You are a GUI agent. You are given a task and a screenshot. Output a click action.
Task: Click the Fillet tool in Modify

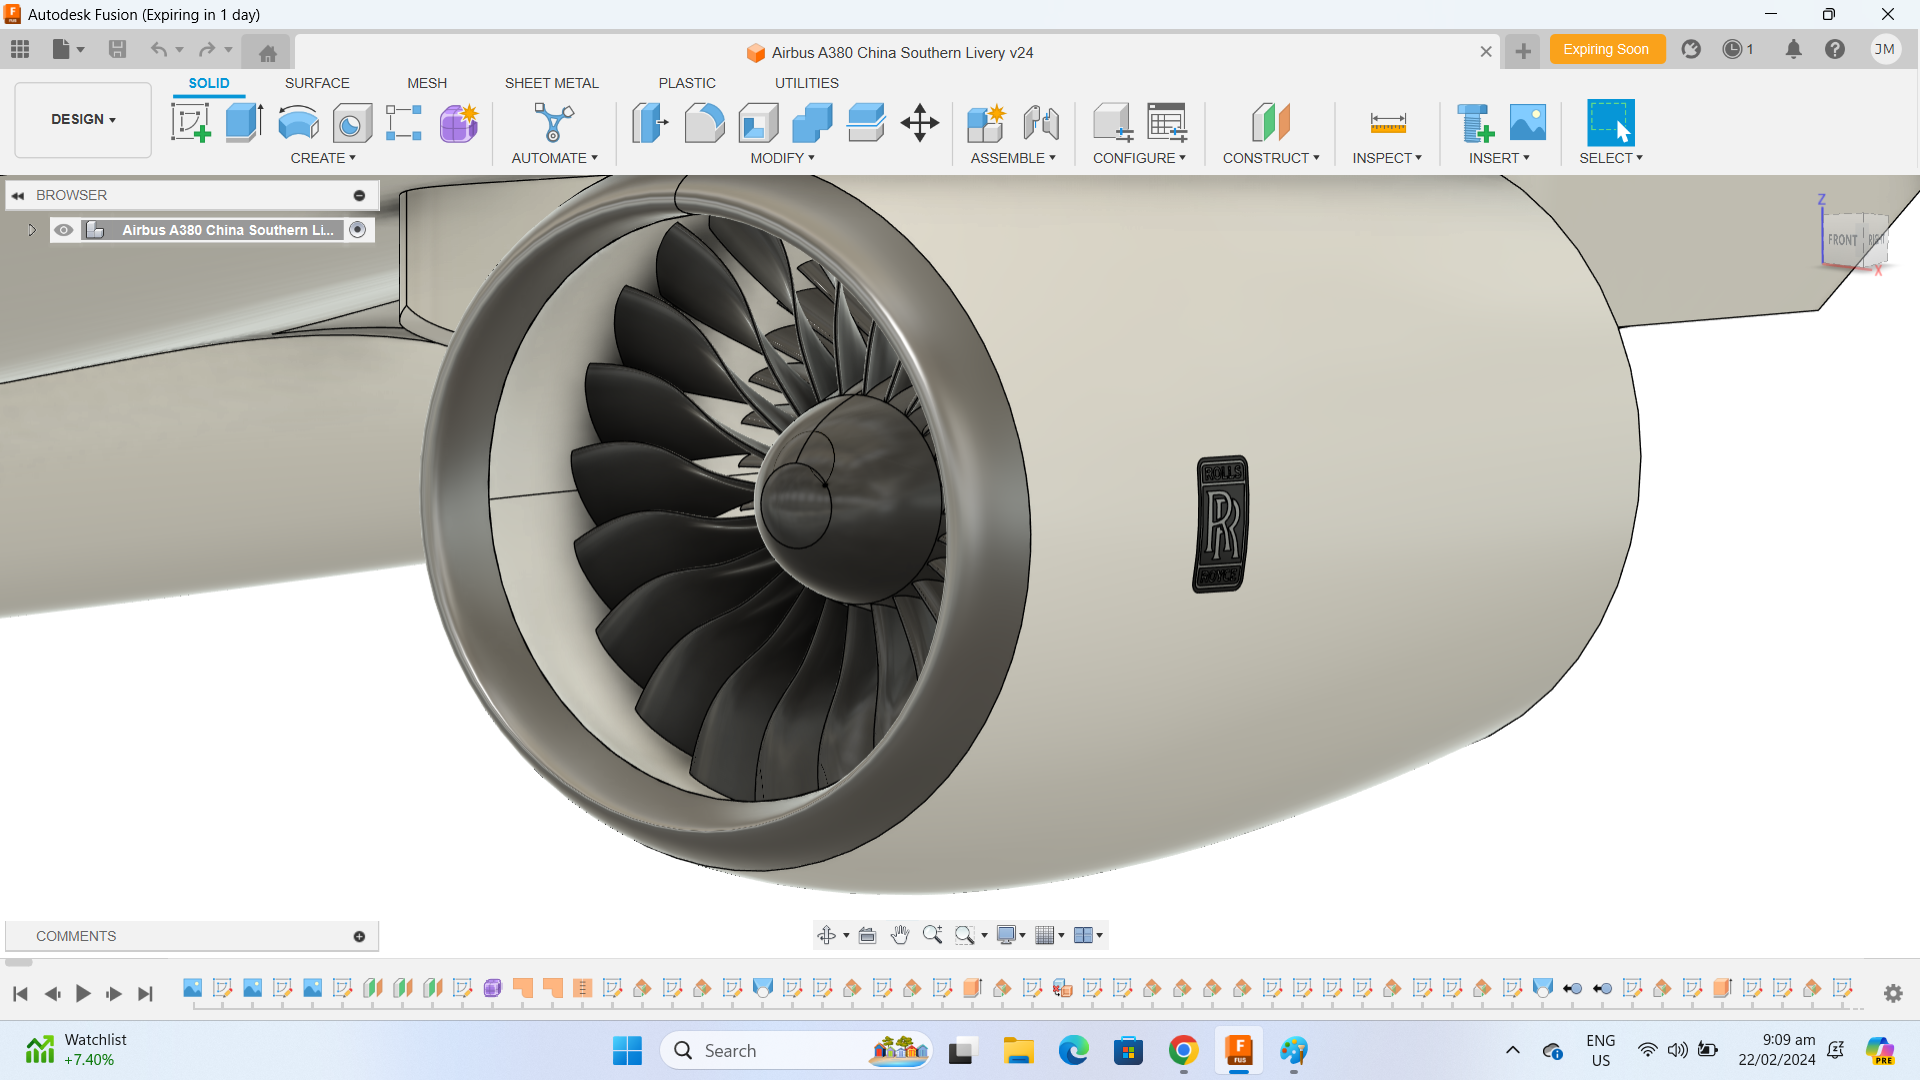point(704,123)
